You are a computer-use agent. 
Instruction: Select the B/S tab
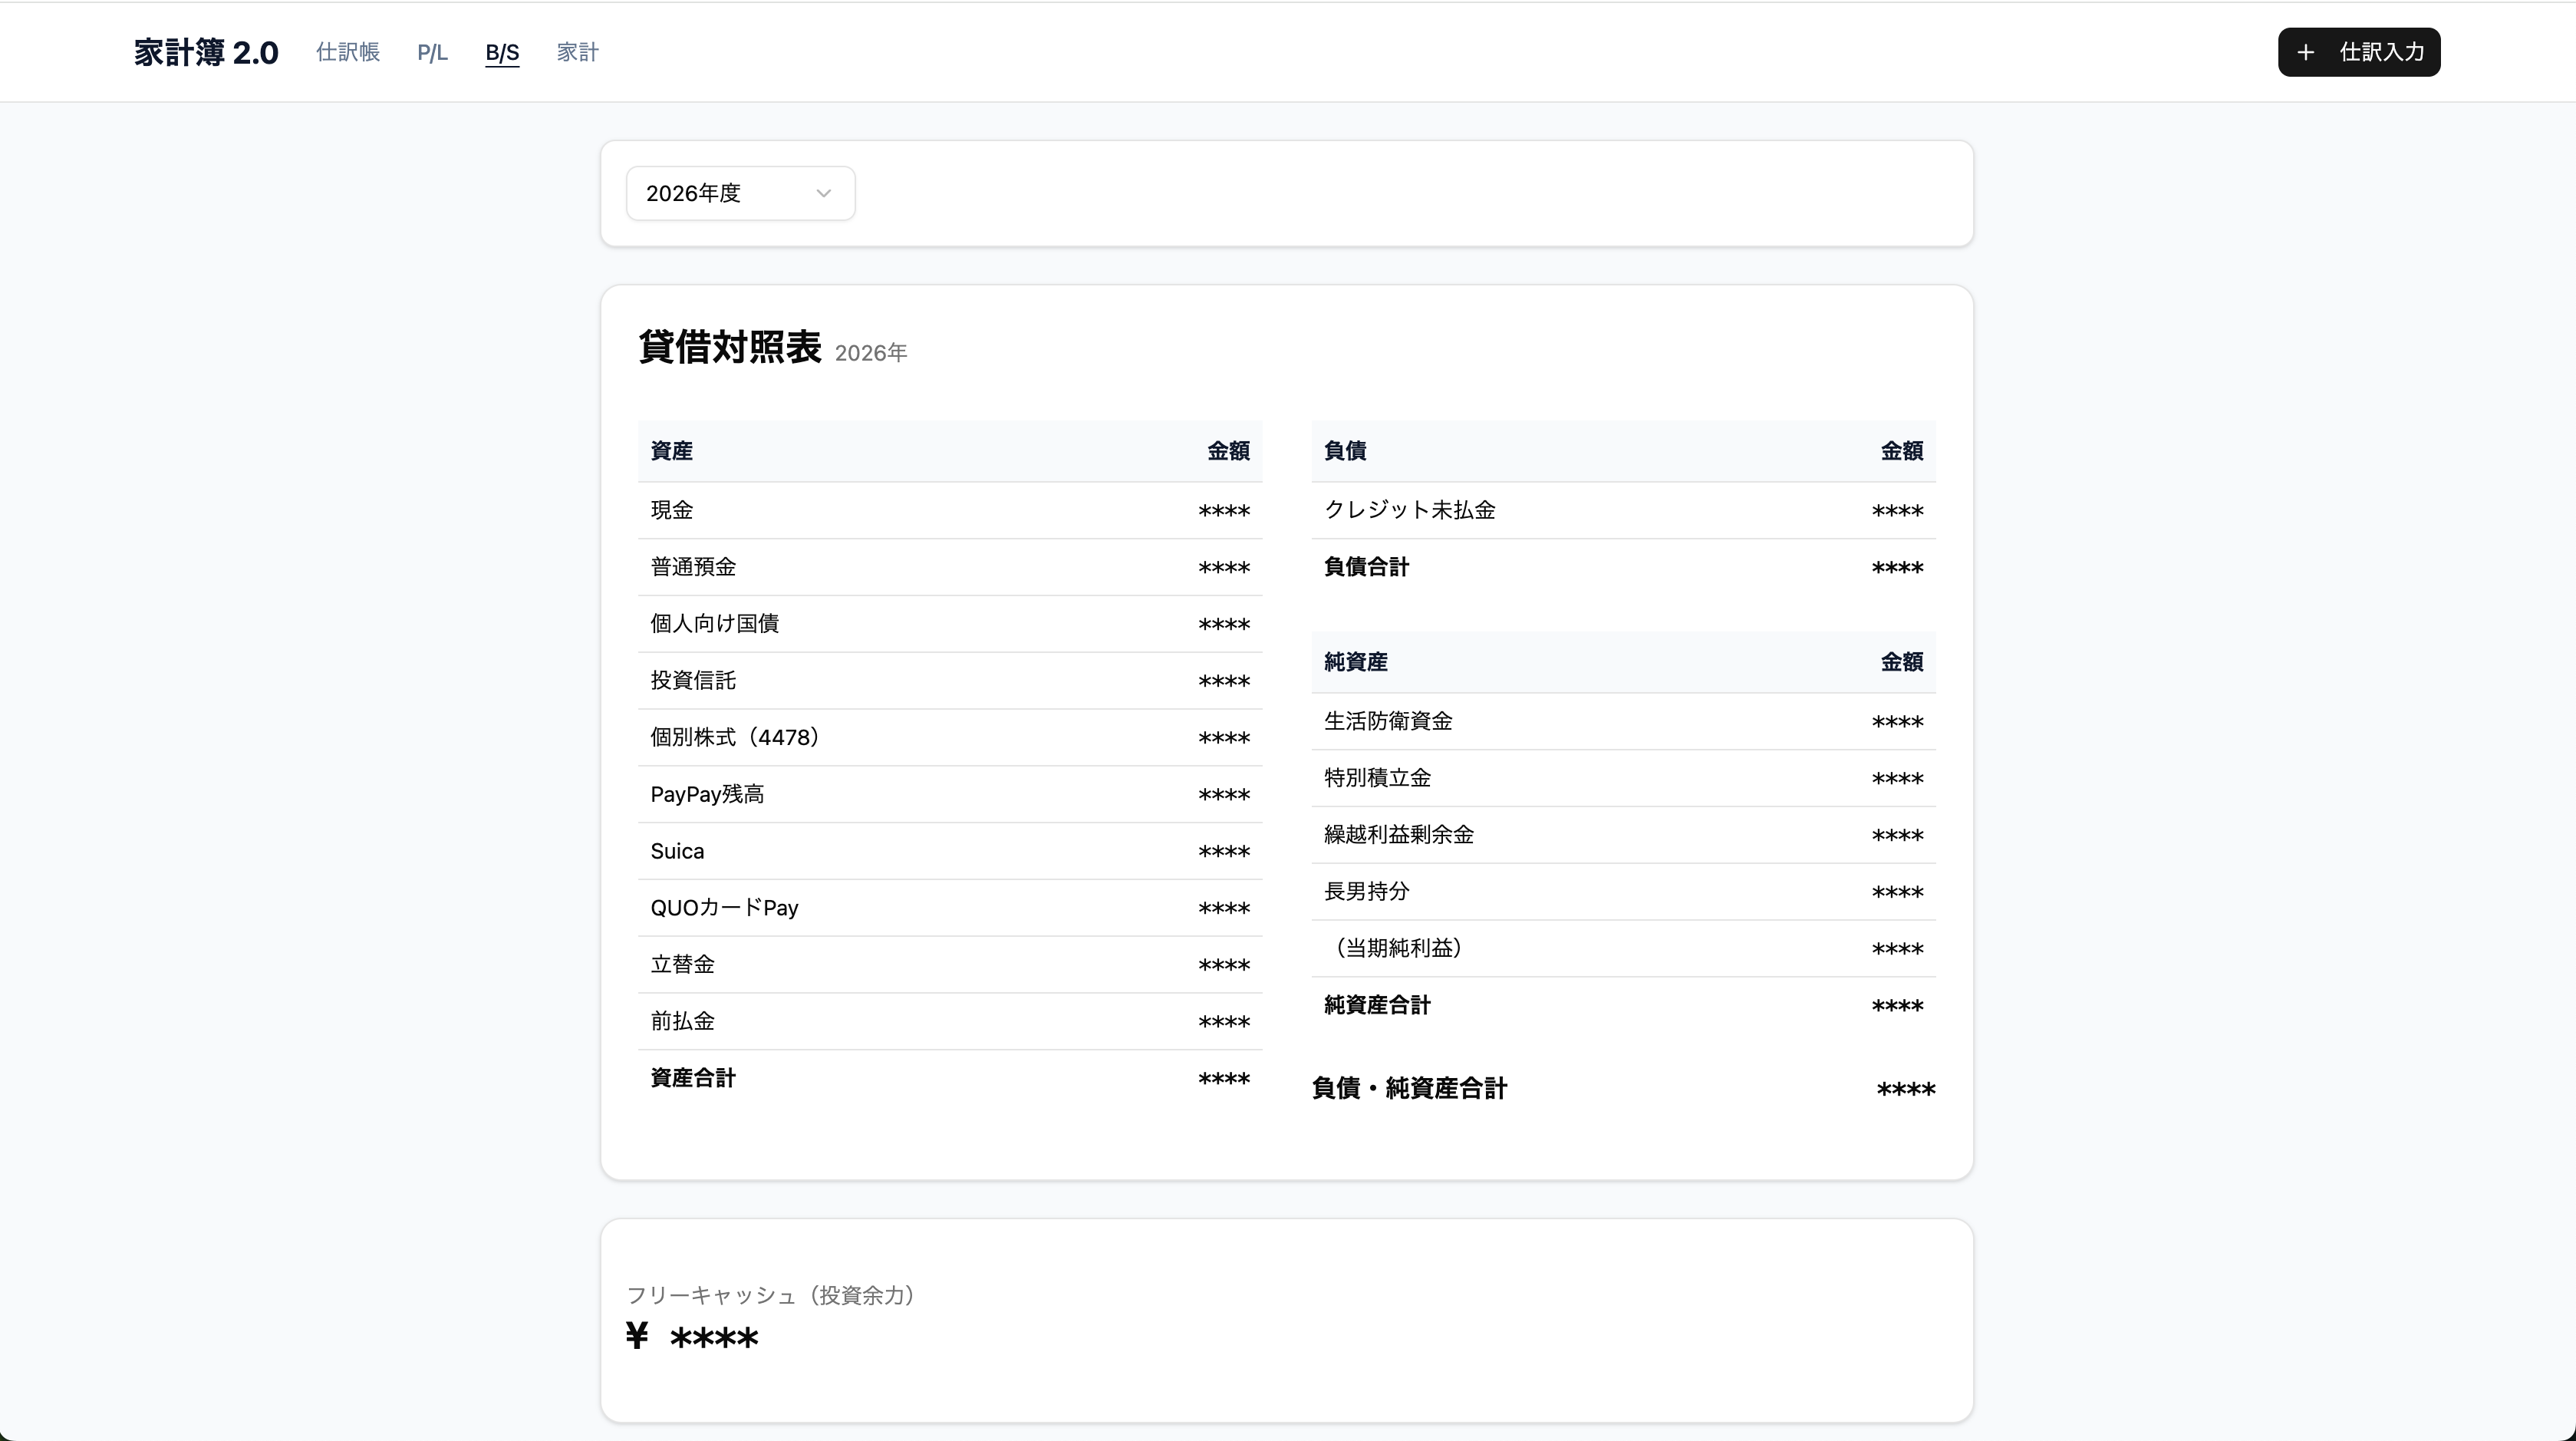502,52
